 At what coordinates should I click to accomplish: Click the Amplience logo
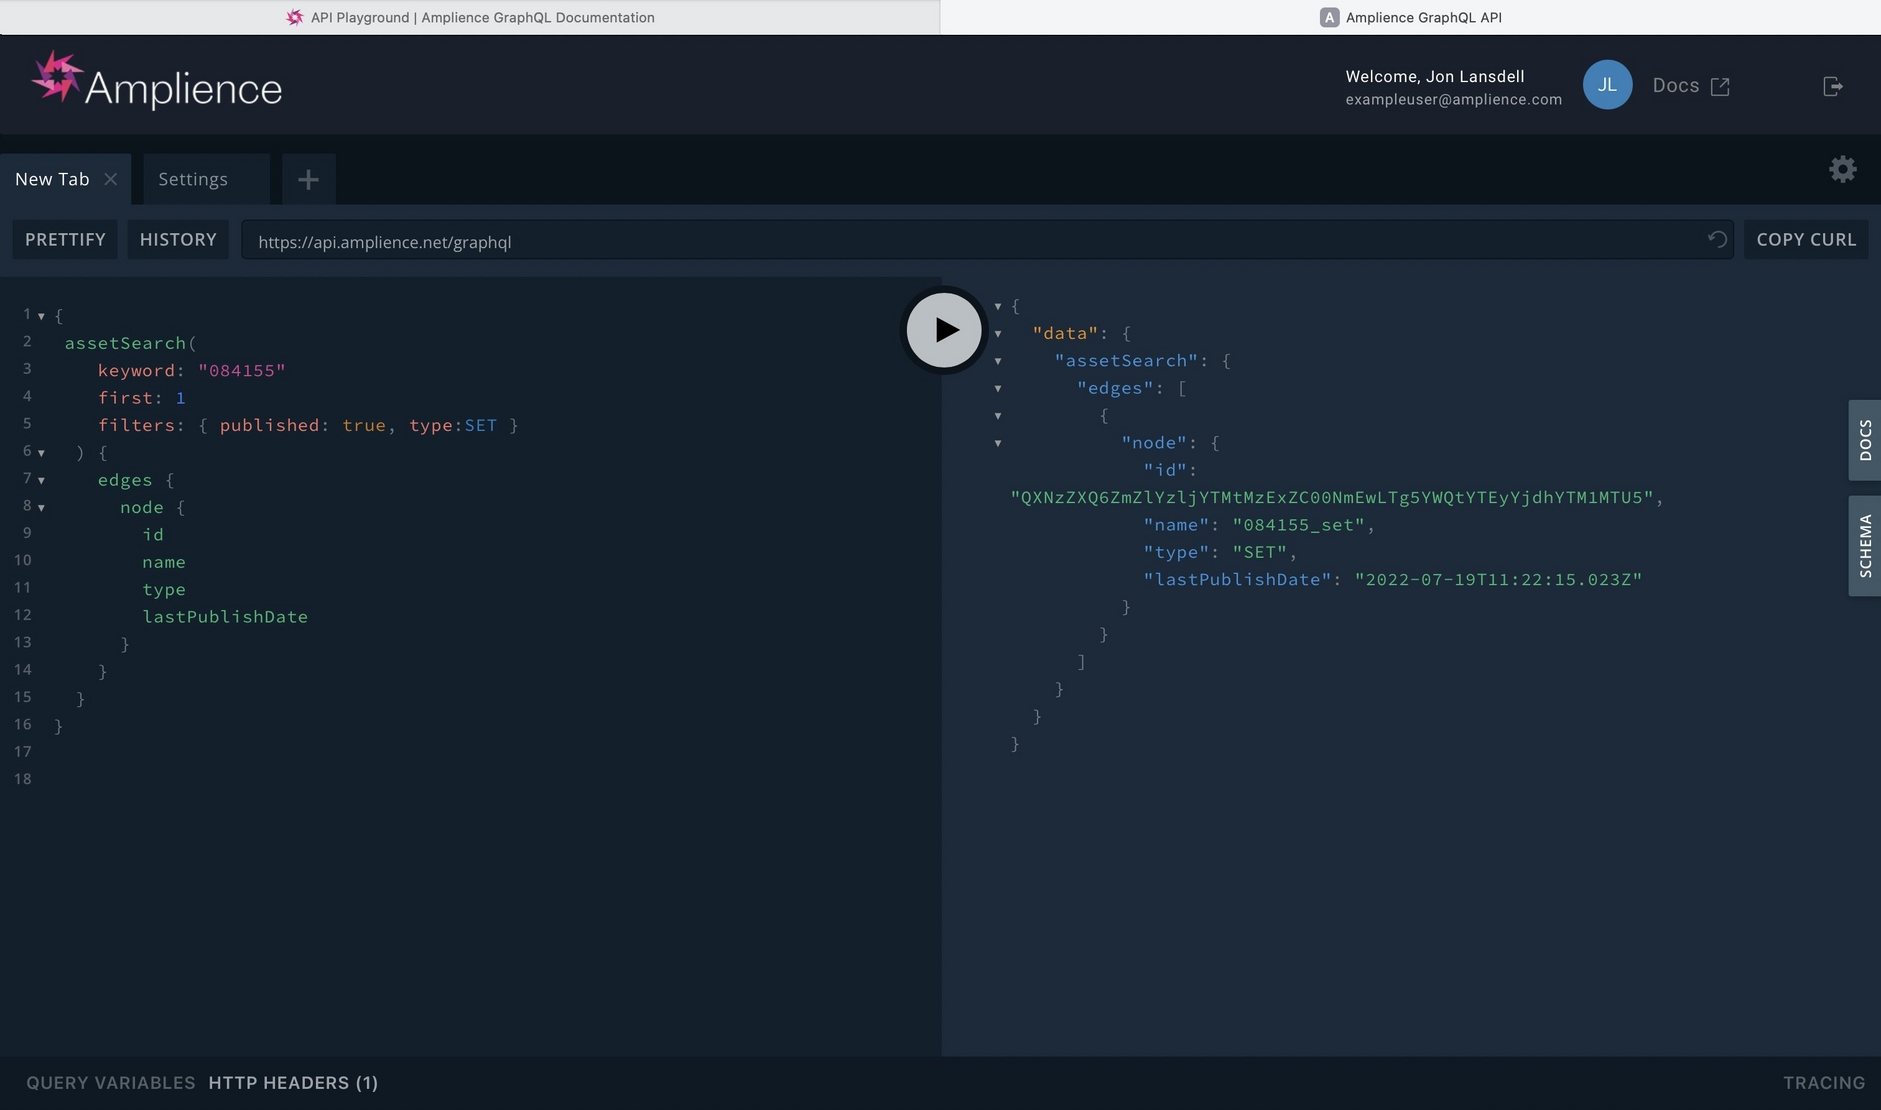click(x=157, y=81)
